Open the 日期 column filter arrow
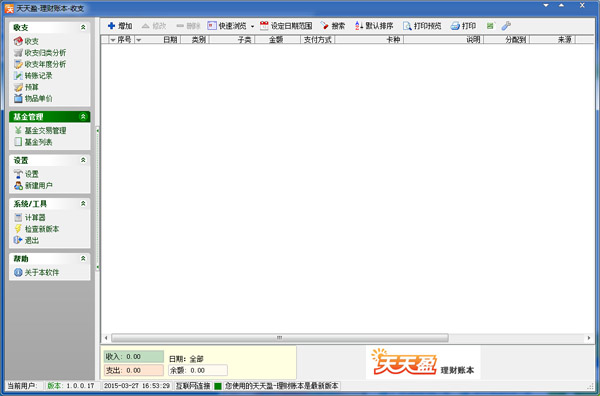The width and height of the screenshot is (600, 396). click(x=139, y=40)
